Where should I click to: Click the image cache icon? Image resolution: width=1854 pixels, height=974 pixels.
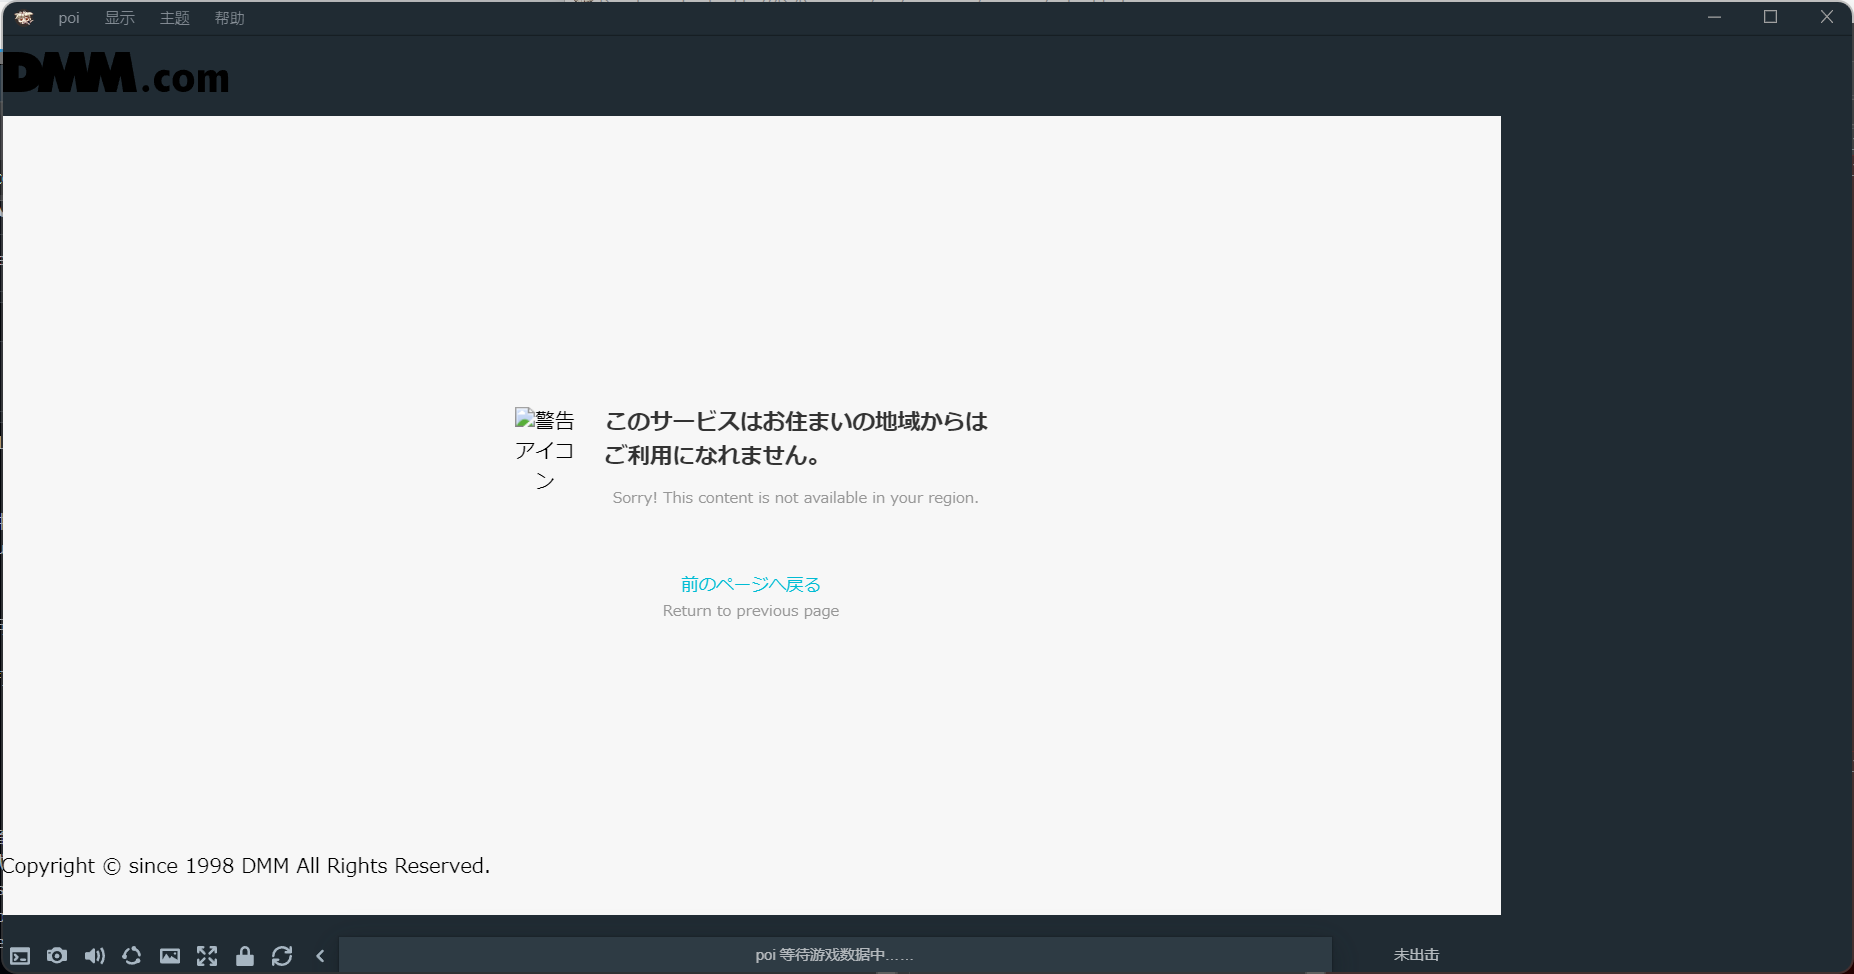click(x=170, y=956)
